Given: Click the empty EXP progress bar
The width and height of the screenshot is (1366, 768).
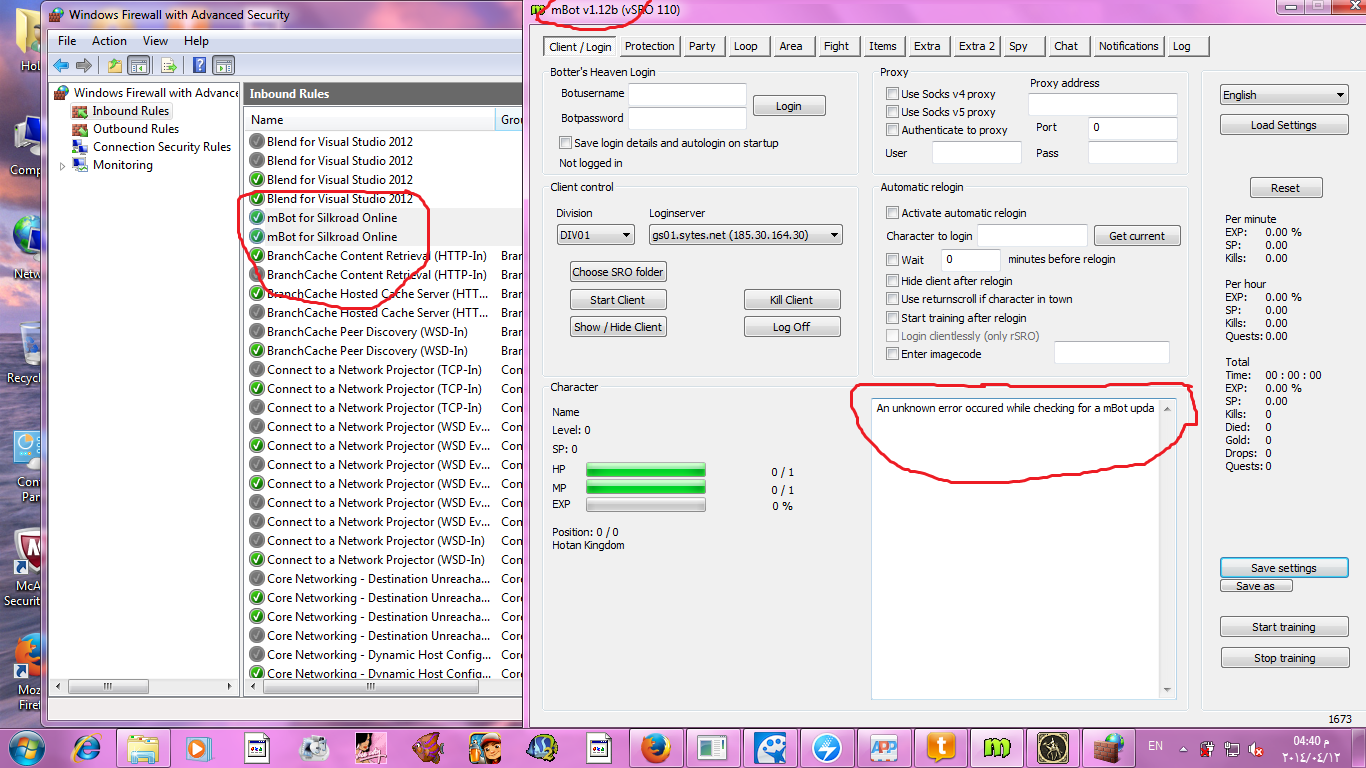Looking at the screenshot, I should [646, 505].
